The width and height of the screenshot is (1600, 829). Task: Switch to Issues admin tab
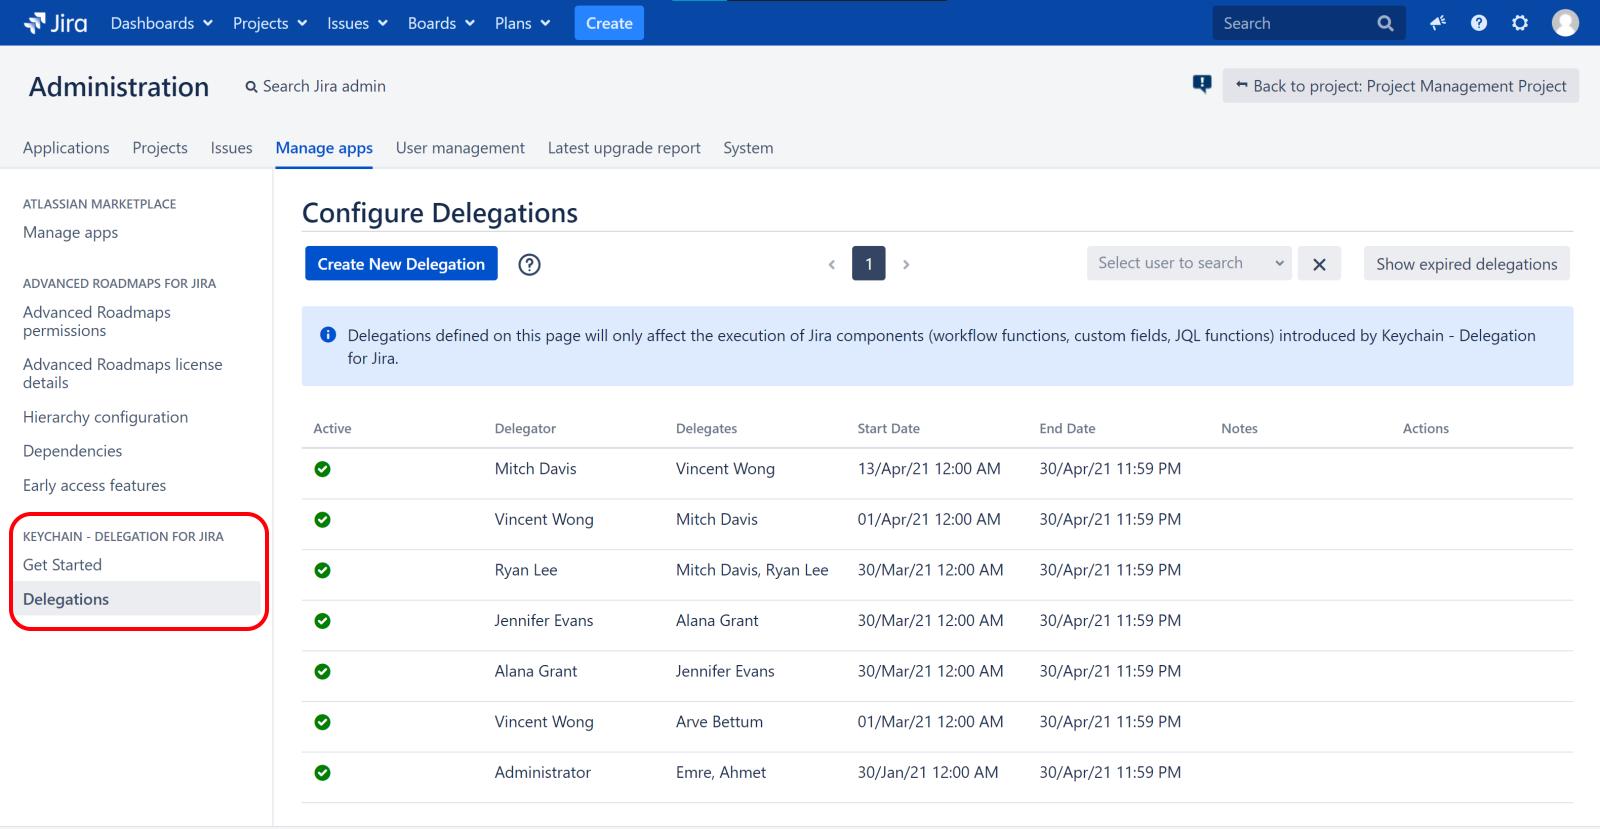click(x=231, y=148)
